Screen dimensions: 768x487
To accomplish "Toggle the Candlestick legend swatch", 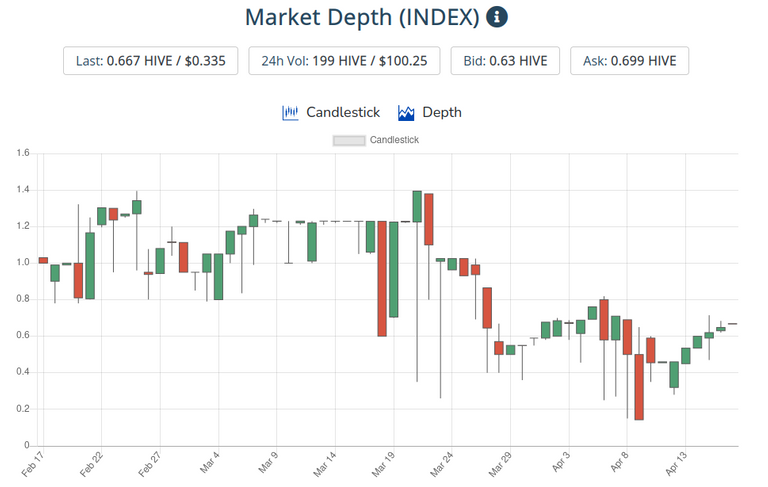I will [349, 141].
